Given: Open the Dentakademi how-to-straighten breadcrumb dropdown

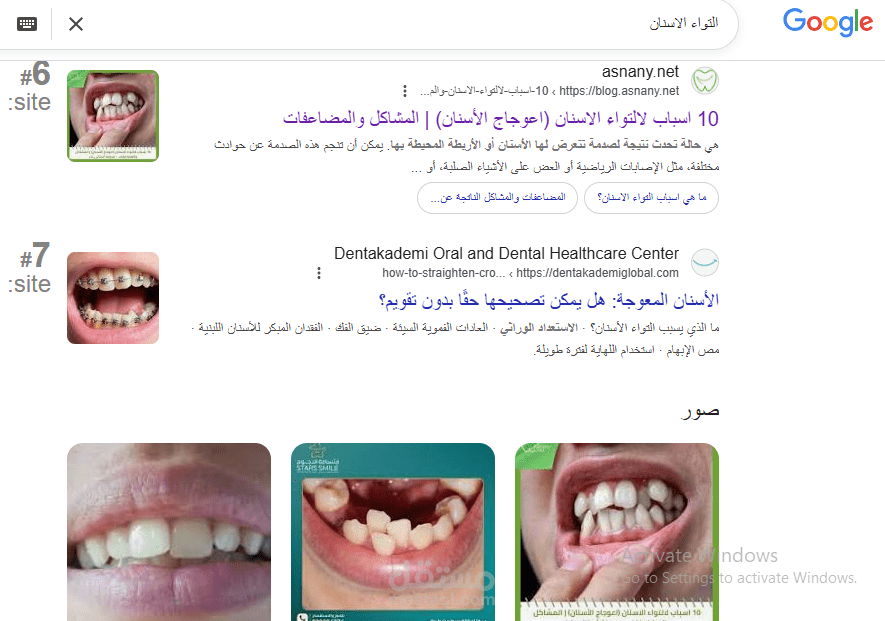Looking at the screenshot, I should pyautogui.click(x=442, y=272).
